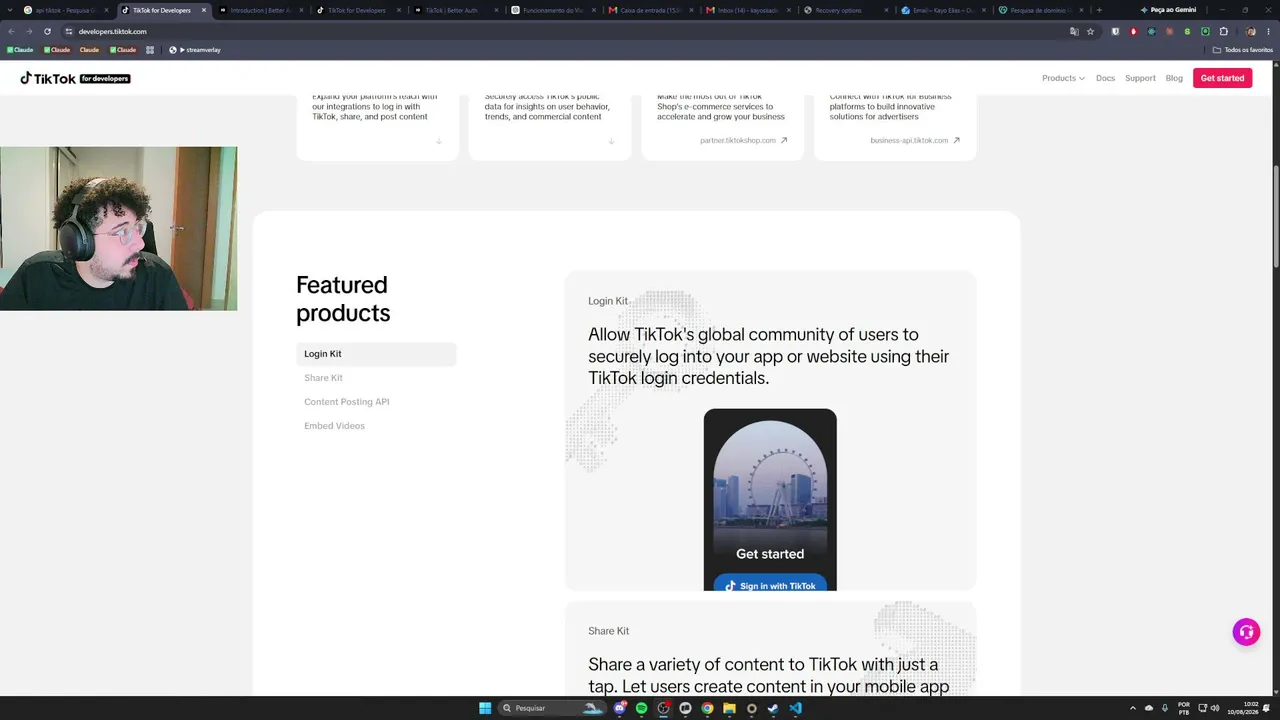Switch to the Recovery options tab

[x=845, y=10]
